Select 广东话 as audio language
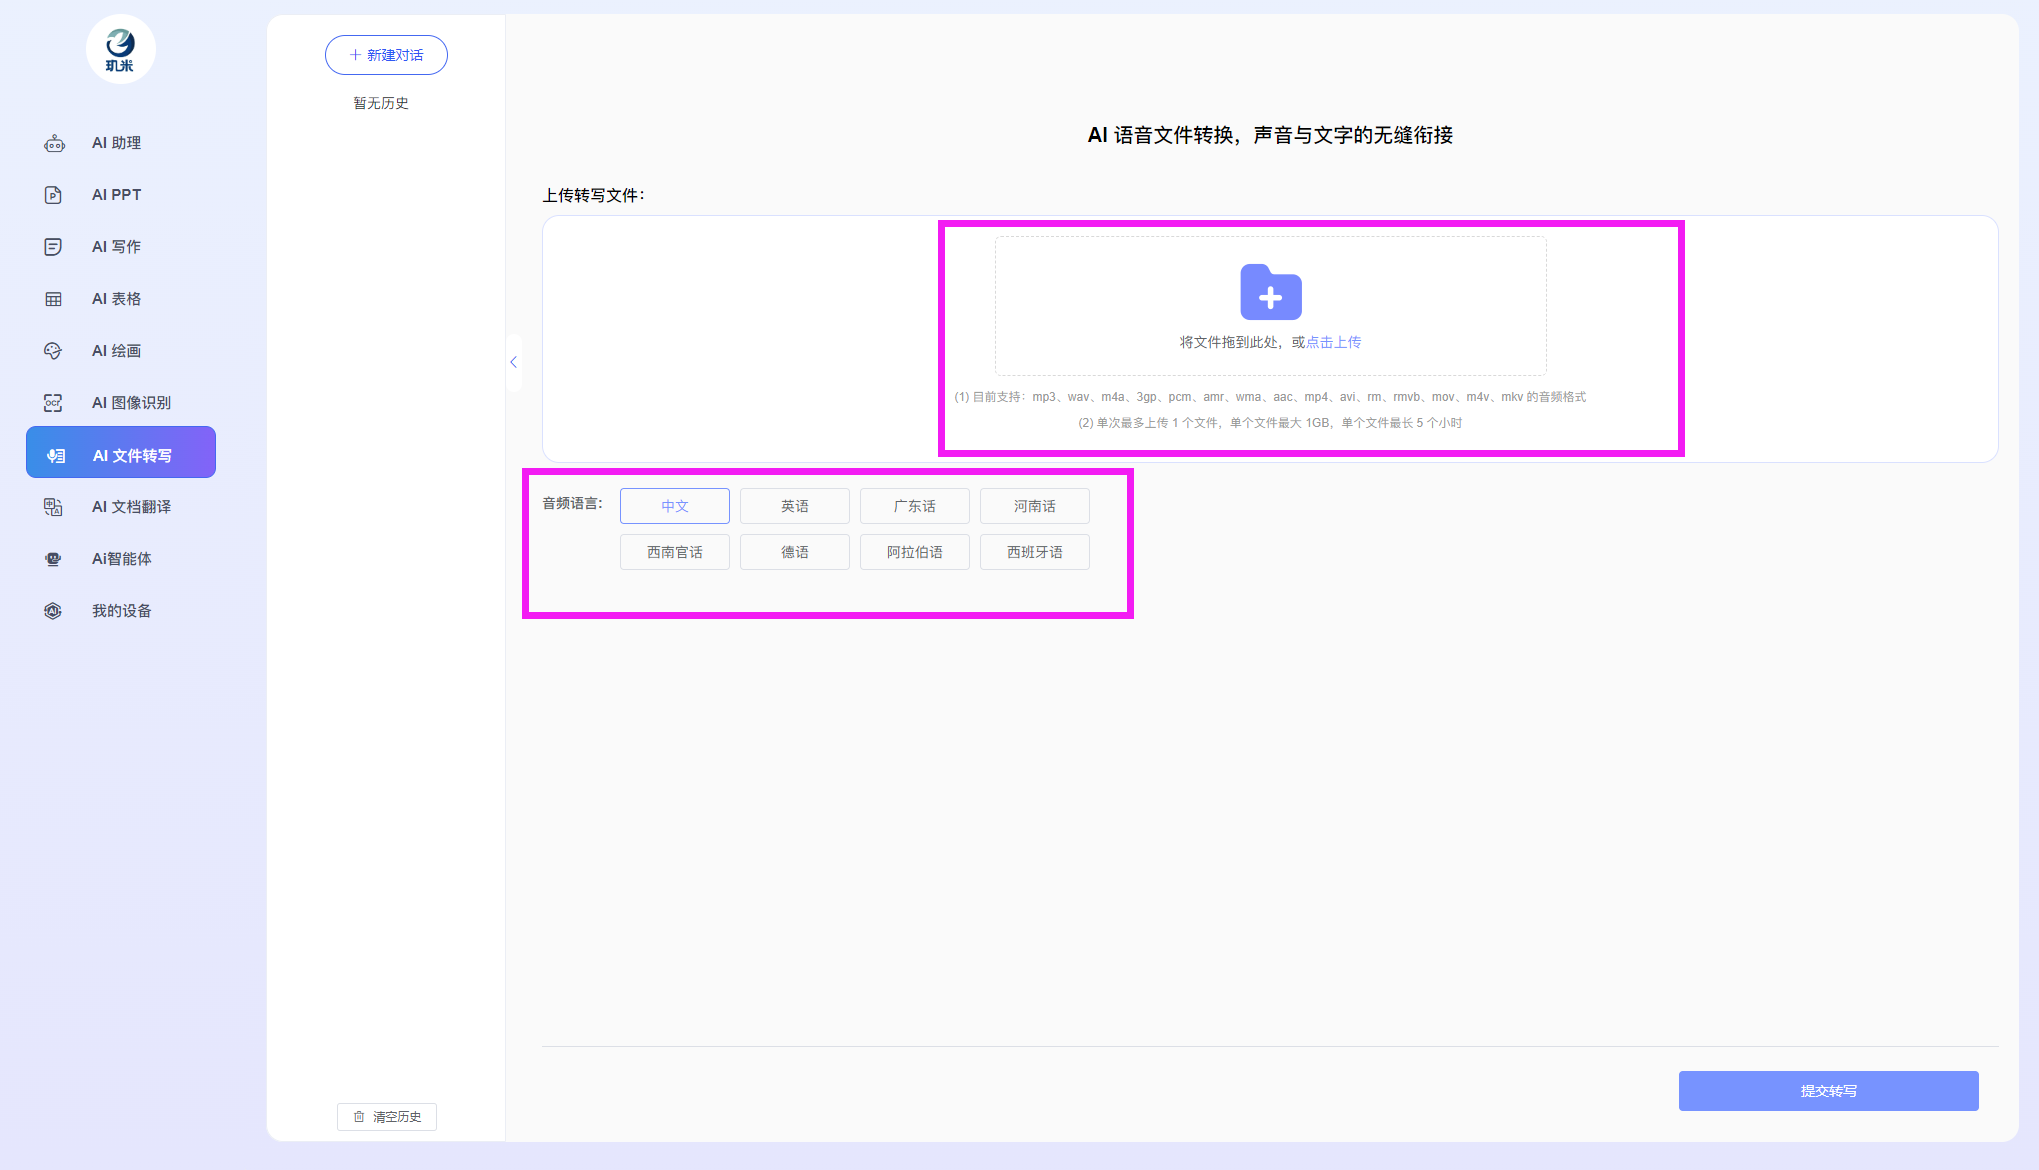Viewport: 2039px width, 1170px height. click(x=914, y=506)
